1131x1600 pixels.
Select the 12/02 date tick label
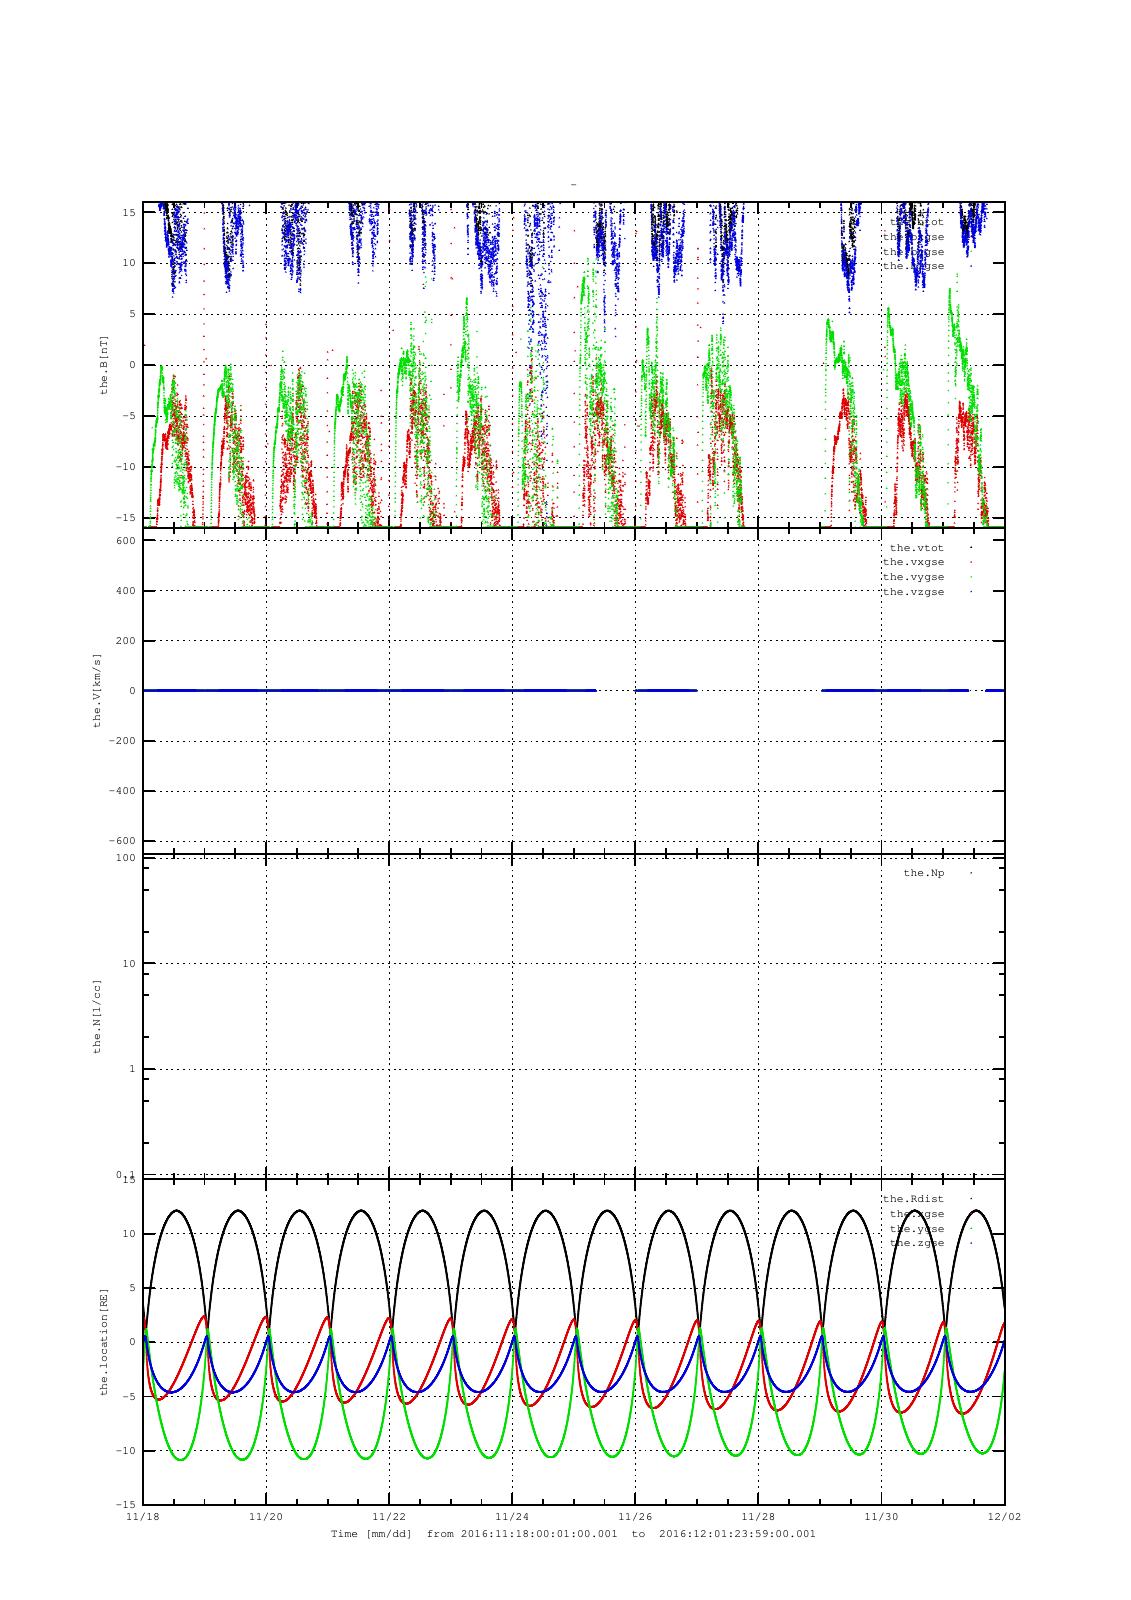coord(1004,1516)
